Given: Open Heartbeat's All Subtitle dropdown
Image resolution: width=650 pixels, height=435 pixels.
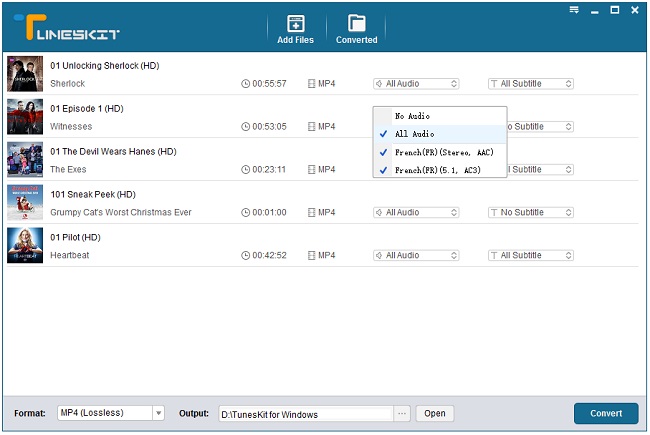Looking at the screenshot, I should pos(531,255).
